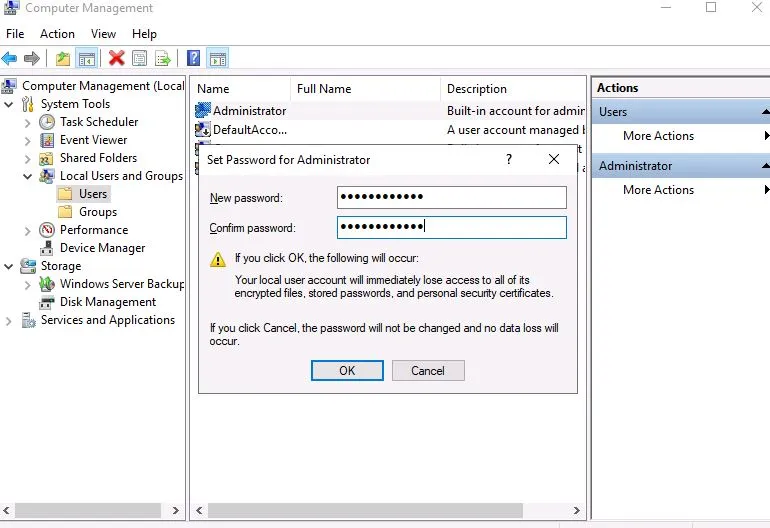The width and height of the screenshot is (770, 528).
Task: Click the Confirm password field
Action: (x=452, y=227)
